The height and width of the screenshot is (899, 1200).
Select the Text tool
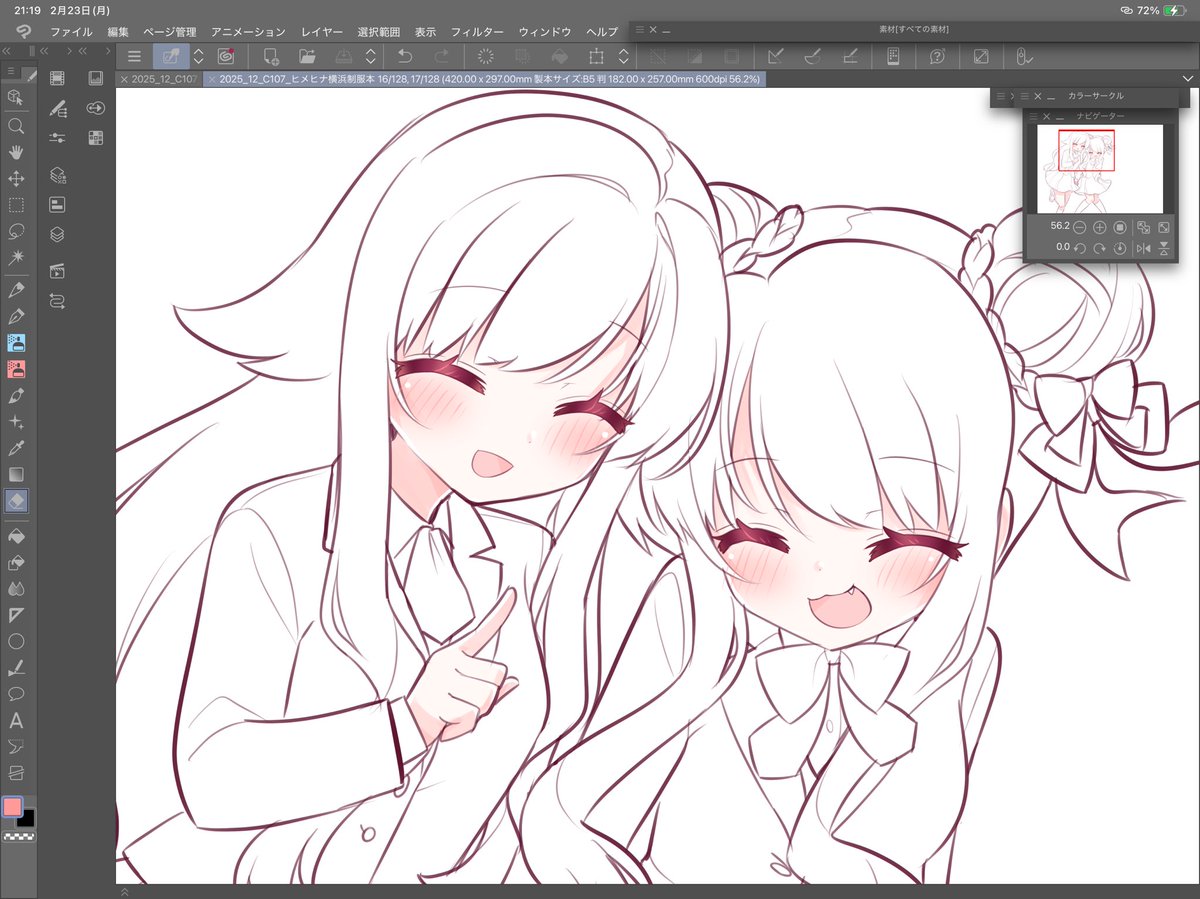15,720
